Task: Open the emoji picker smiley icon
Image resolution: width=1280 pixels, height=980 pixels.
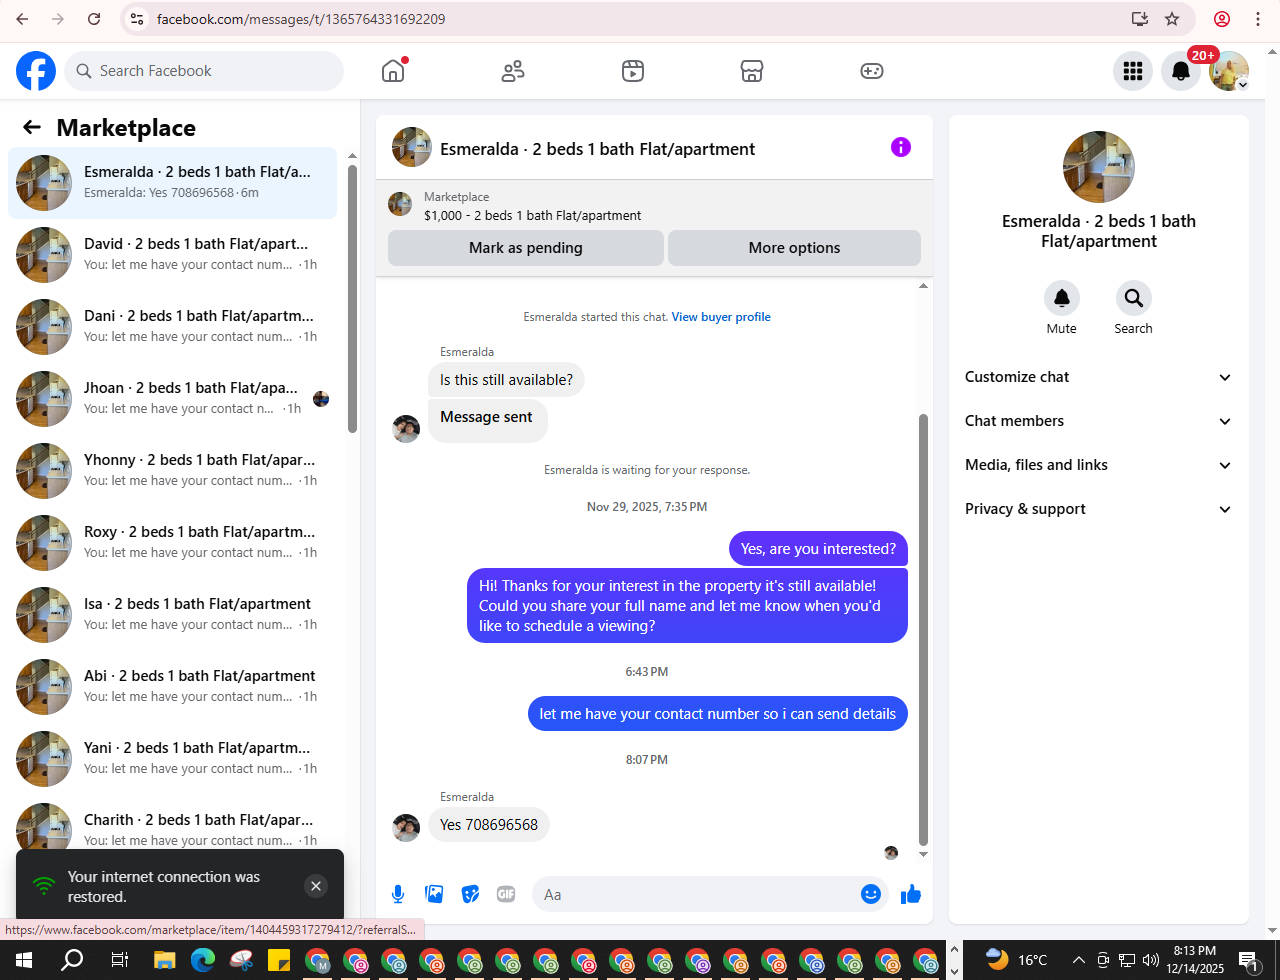Action: (x=870, y=894)
